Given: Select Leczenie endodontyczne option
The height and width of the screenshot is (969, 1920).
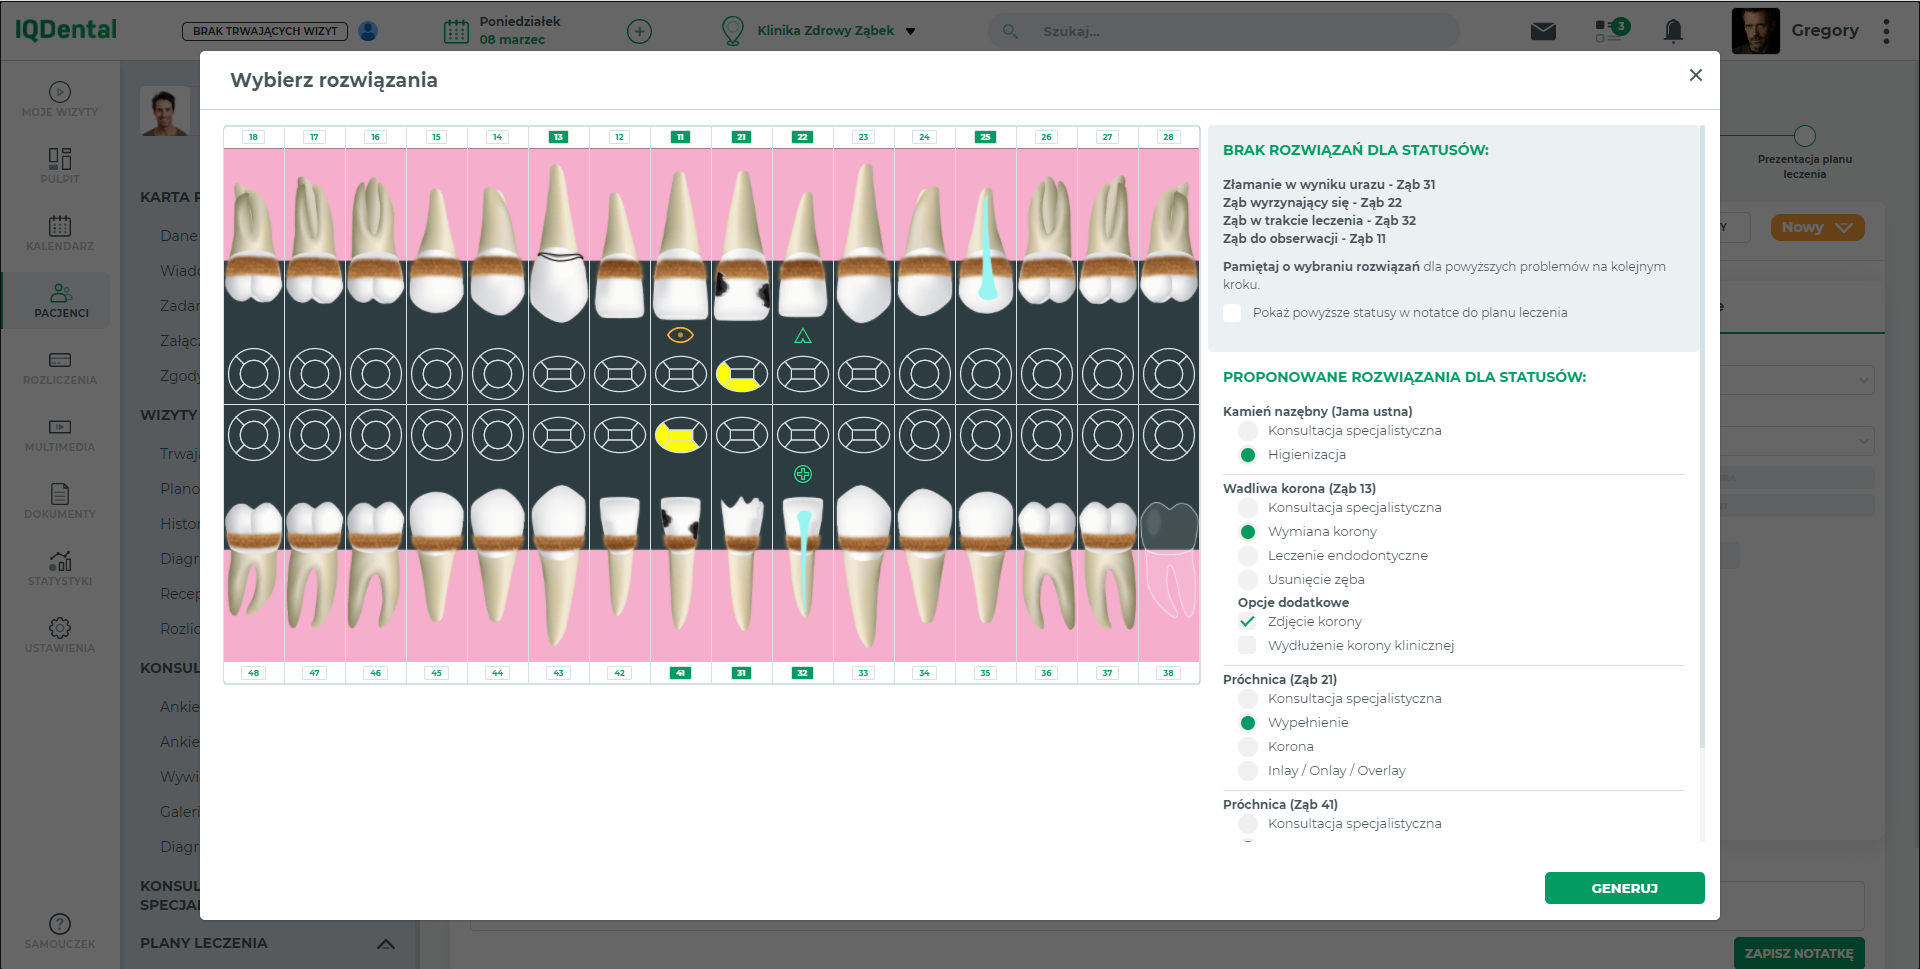Looking at the screenshot, I should click(1248, 556).
